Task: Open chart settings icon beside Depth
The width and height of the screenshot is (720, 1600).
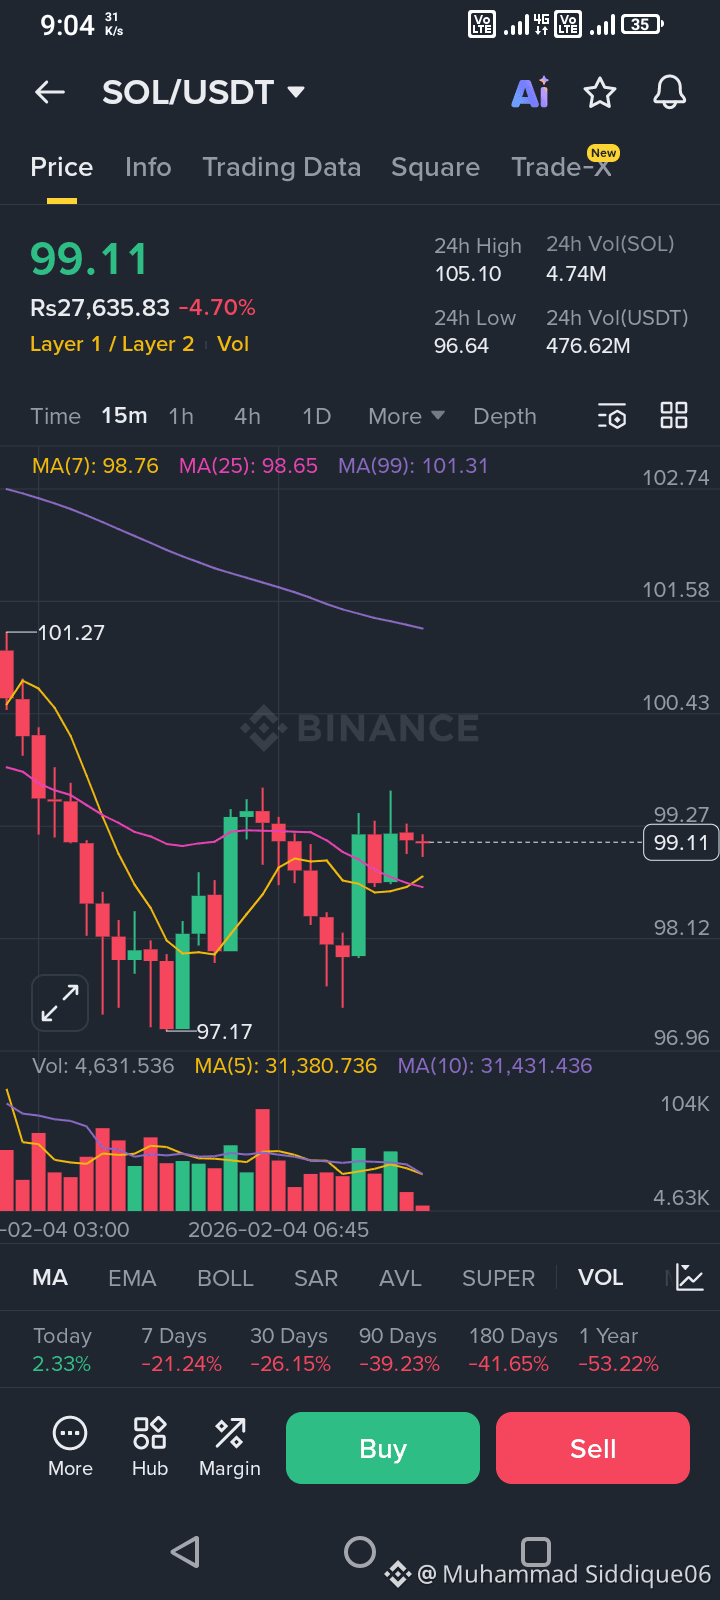Action: 612,416
